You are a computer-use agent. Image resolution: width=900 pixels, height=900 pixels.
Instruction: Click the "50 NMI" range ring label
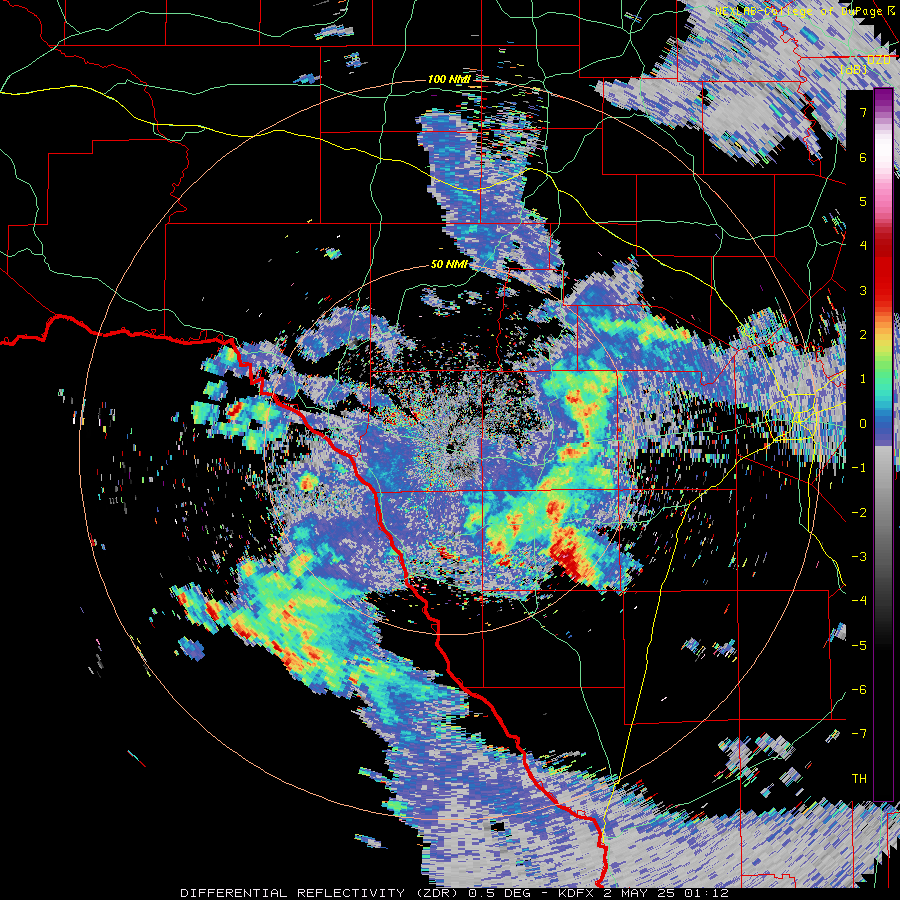click(449, 264)
